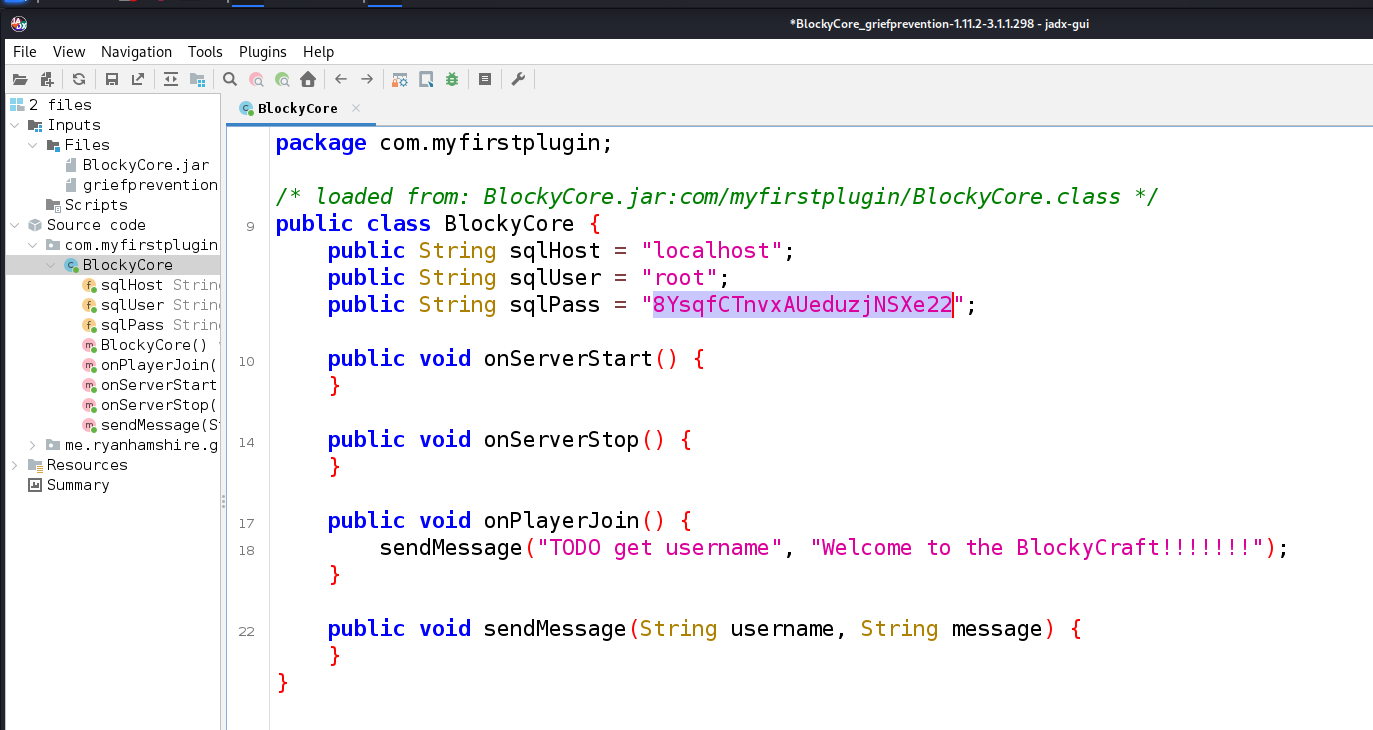1373x730 pixels.
Task: Open the Navigation menu
Action: tap(136, 52)
